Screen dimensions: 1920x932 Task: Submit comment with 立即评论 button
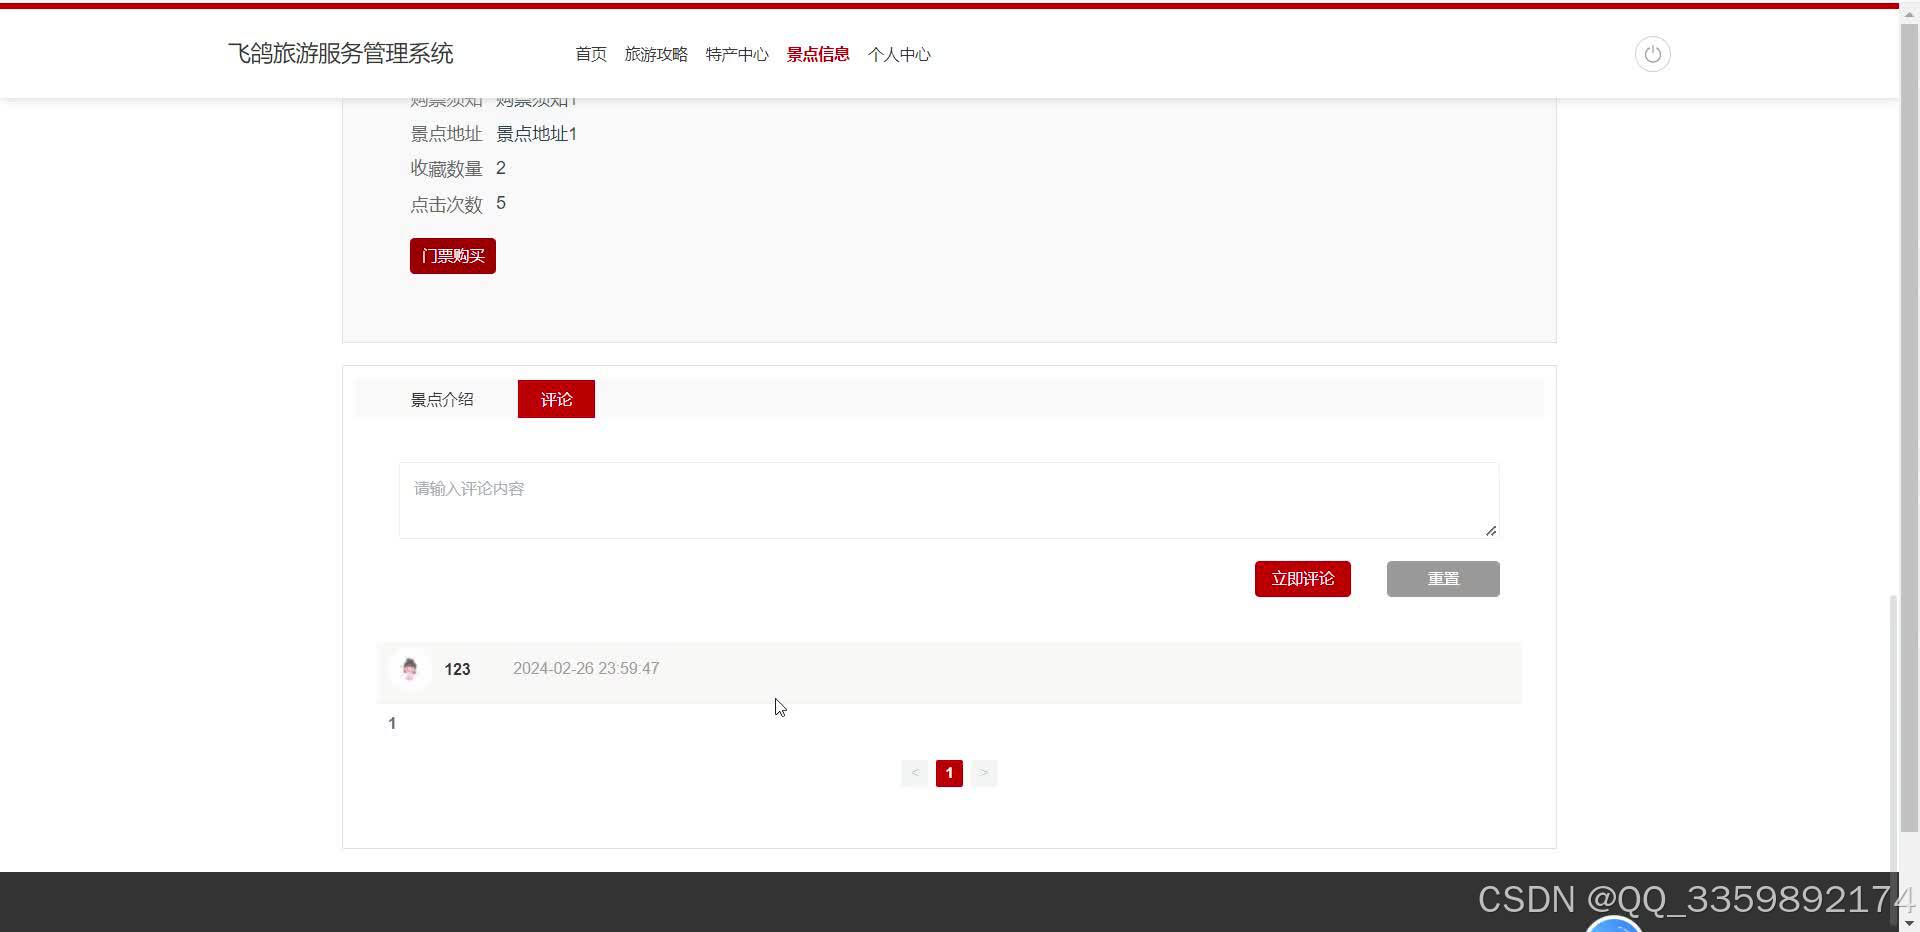click(1303, 579)
